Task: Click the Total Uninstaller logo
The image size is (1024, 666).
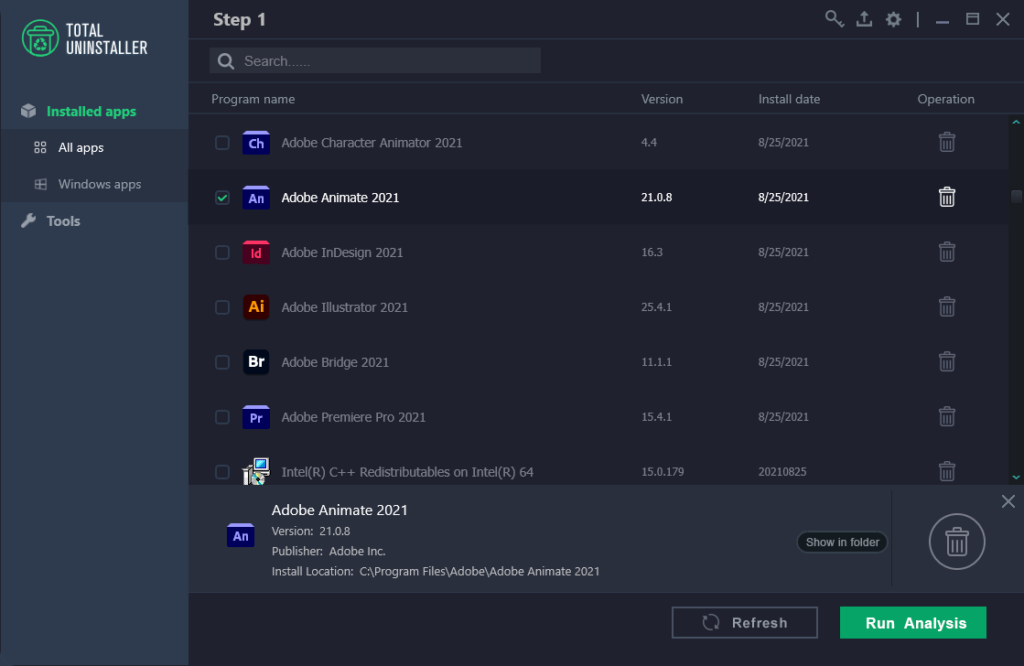Action: point(40,38)
